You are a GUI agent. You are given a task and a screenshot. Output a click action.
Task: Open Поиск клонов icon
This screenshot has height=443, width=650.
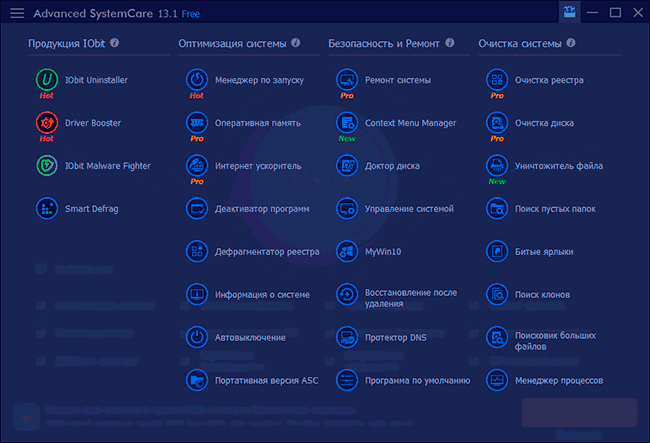click(x=497, y=294)
